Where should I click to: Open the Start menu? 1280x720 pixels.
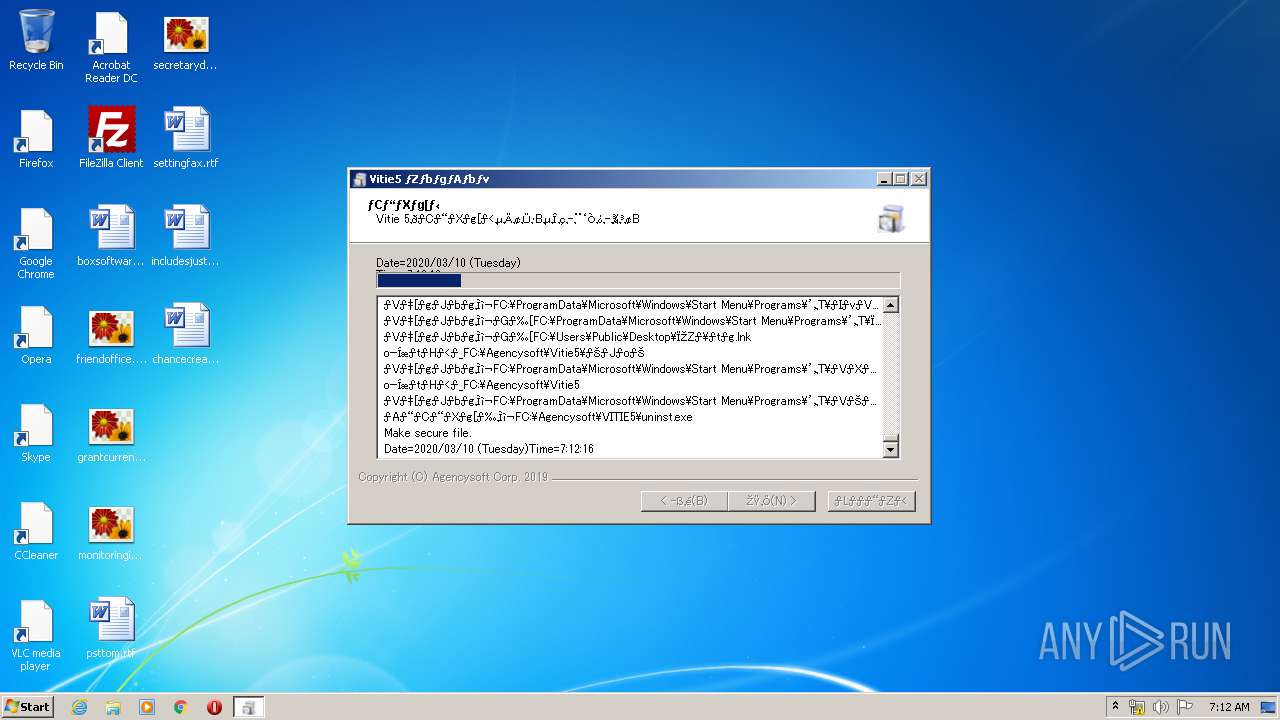point(27,707)
